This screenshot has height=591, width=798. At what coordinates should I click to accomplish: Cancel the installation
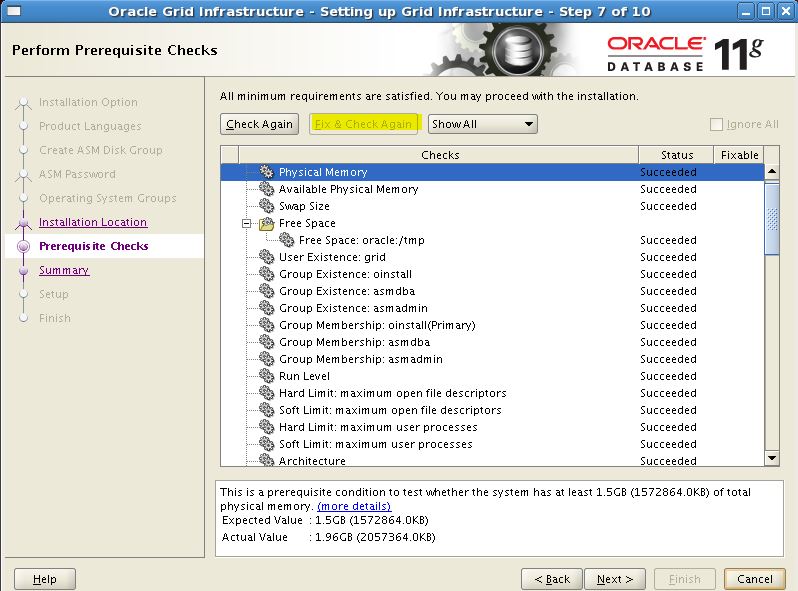[x=755, y=579]
